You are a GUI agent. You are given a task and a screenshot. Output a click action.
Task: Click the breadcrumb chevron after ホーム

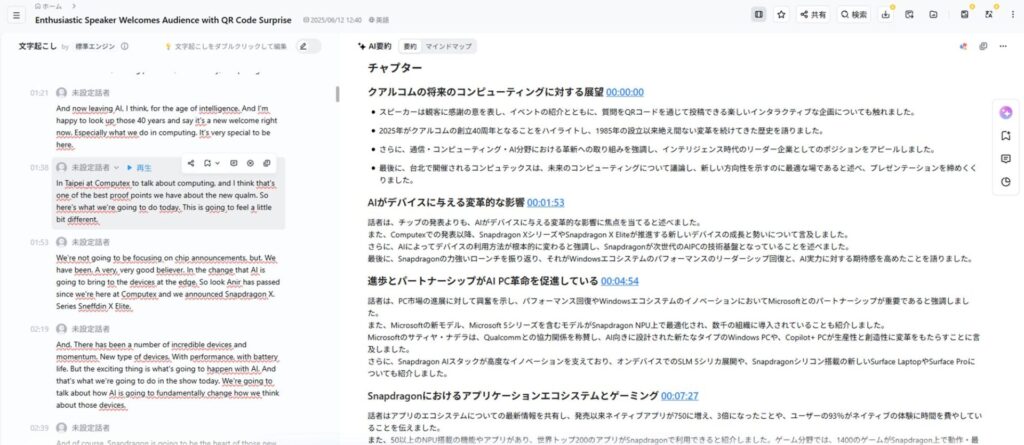pyautogui.click(x=74, y=6)
